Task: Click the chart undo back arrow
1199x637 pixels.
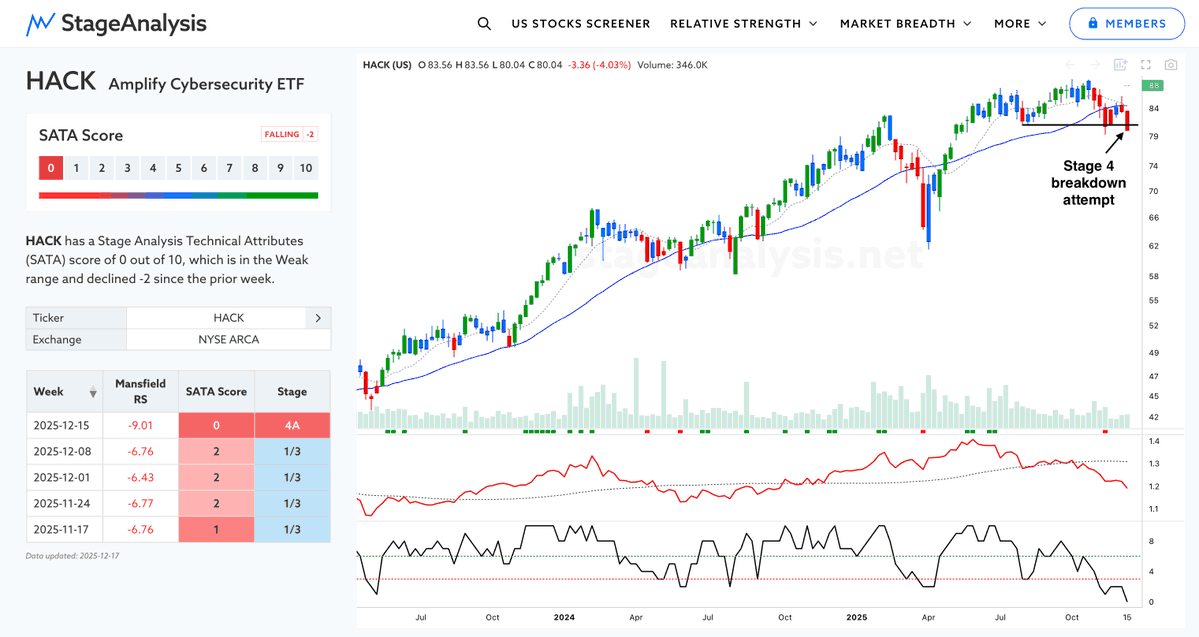Action: click(1071, 65)
